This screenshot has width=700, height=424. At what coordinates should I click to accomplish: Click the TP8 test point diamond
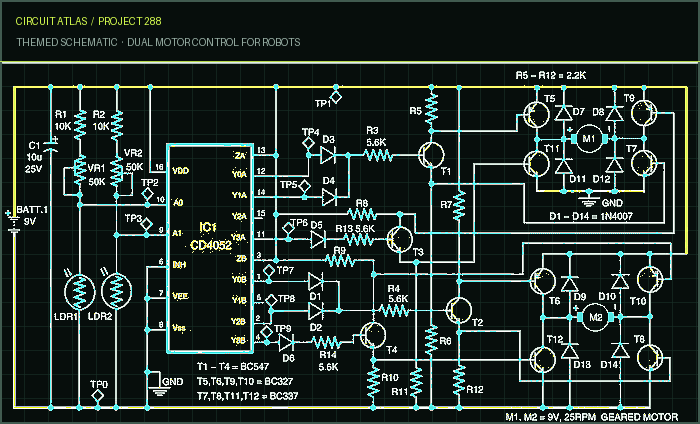(271, 300)
